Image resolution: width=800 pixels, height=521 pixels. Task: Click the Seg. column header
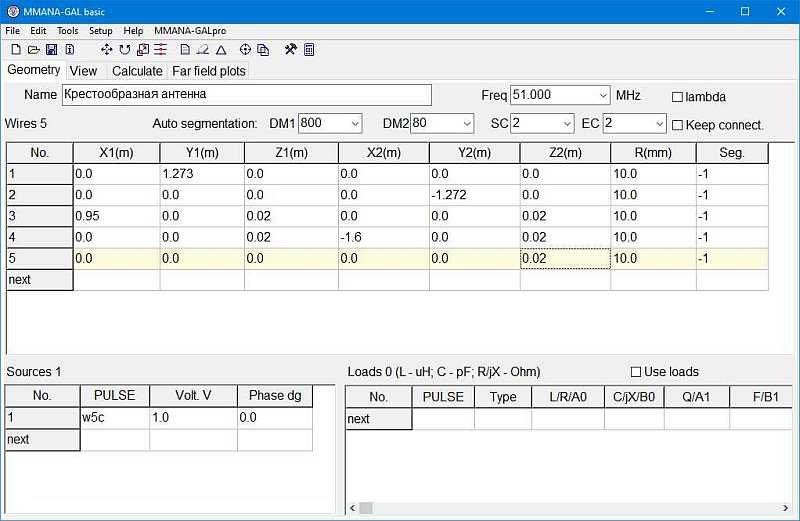(732, 153)
